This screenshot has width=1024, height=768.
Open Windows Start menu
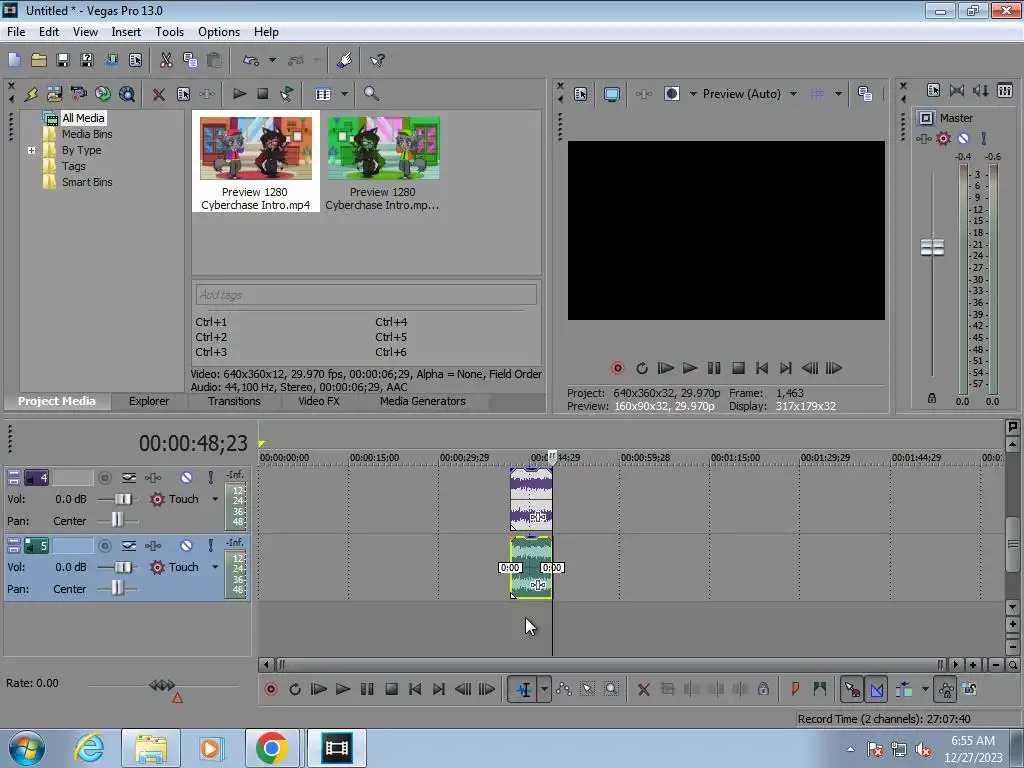pos(27,748)
